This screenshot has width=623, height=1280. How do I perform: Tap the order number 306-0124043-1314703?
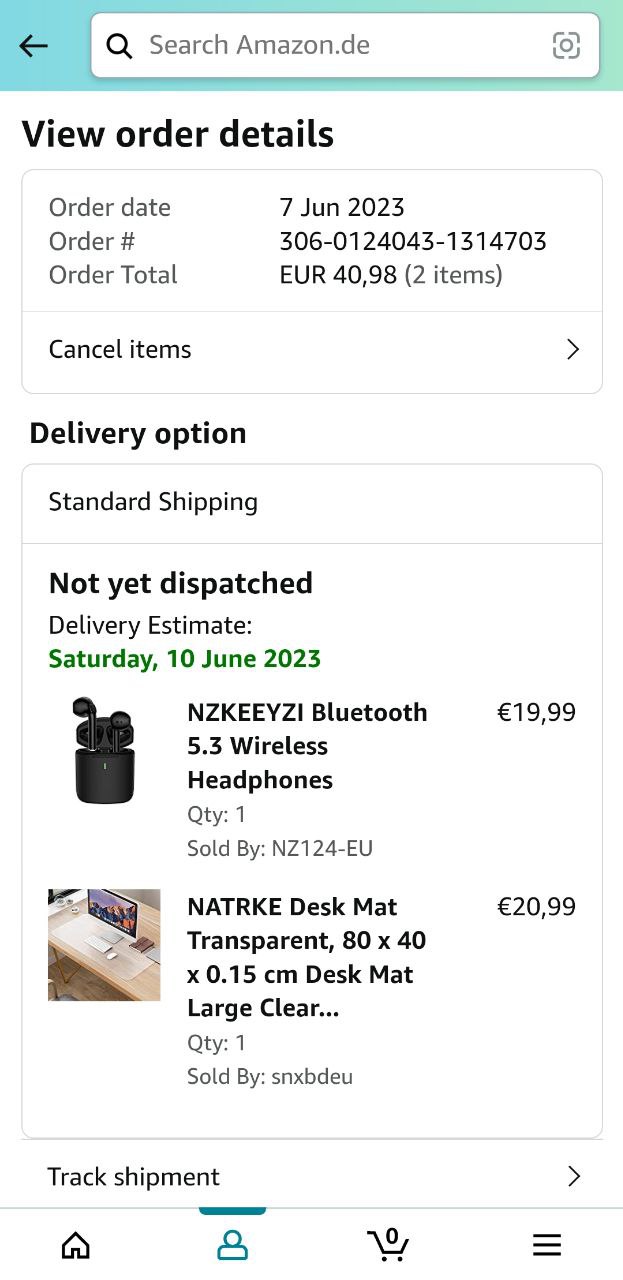[x=413, y=241]
